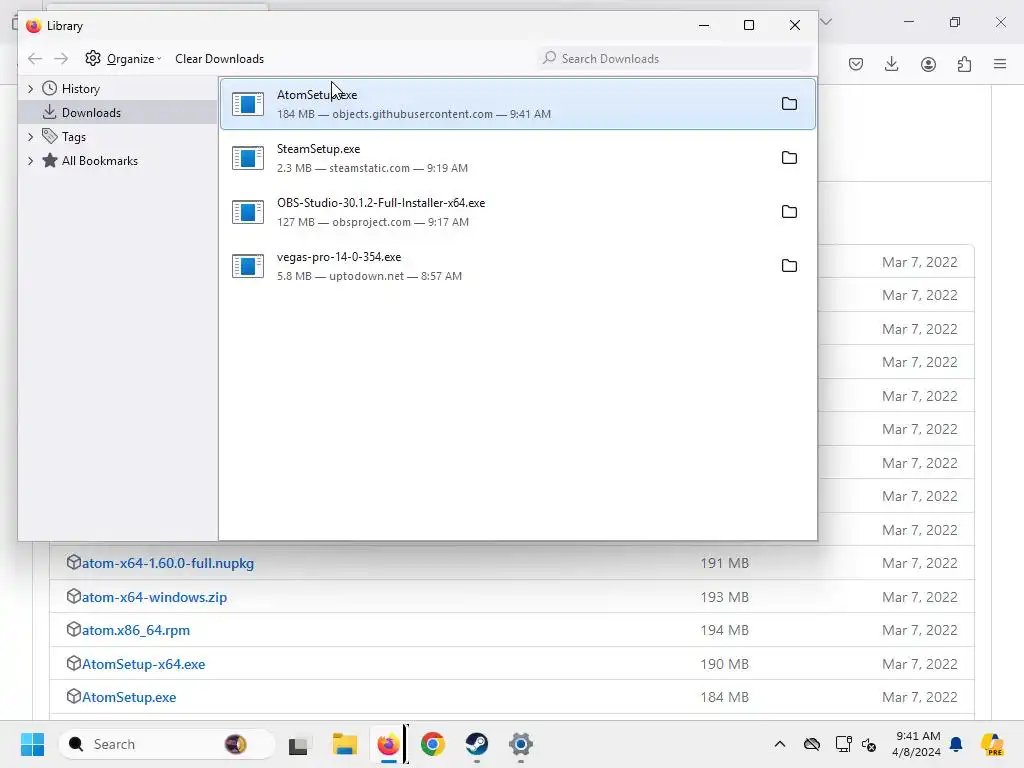The width and height of the screenshot is (1024, 768).
Task: Download AtomSetup.exe link on the GitHub page
Action: (129, 697)
